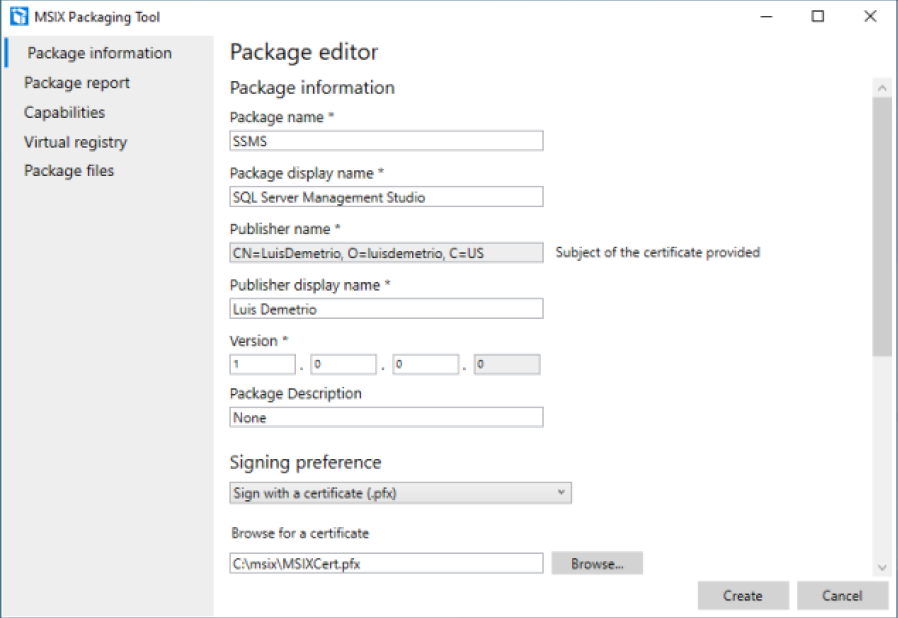Open the Capabilities section

64,112
